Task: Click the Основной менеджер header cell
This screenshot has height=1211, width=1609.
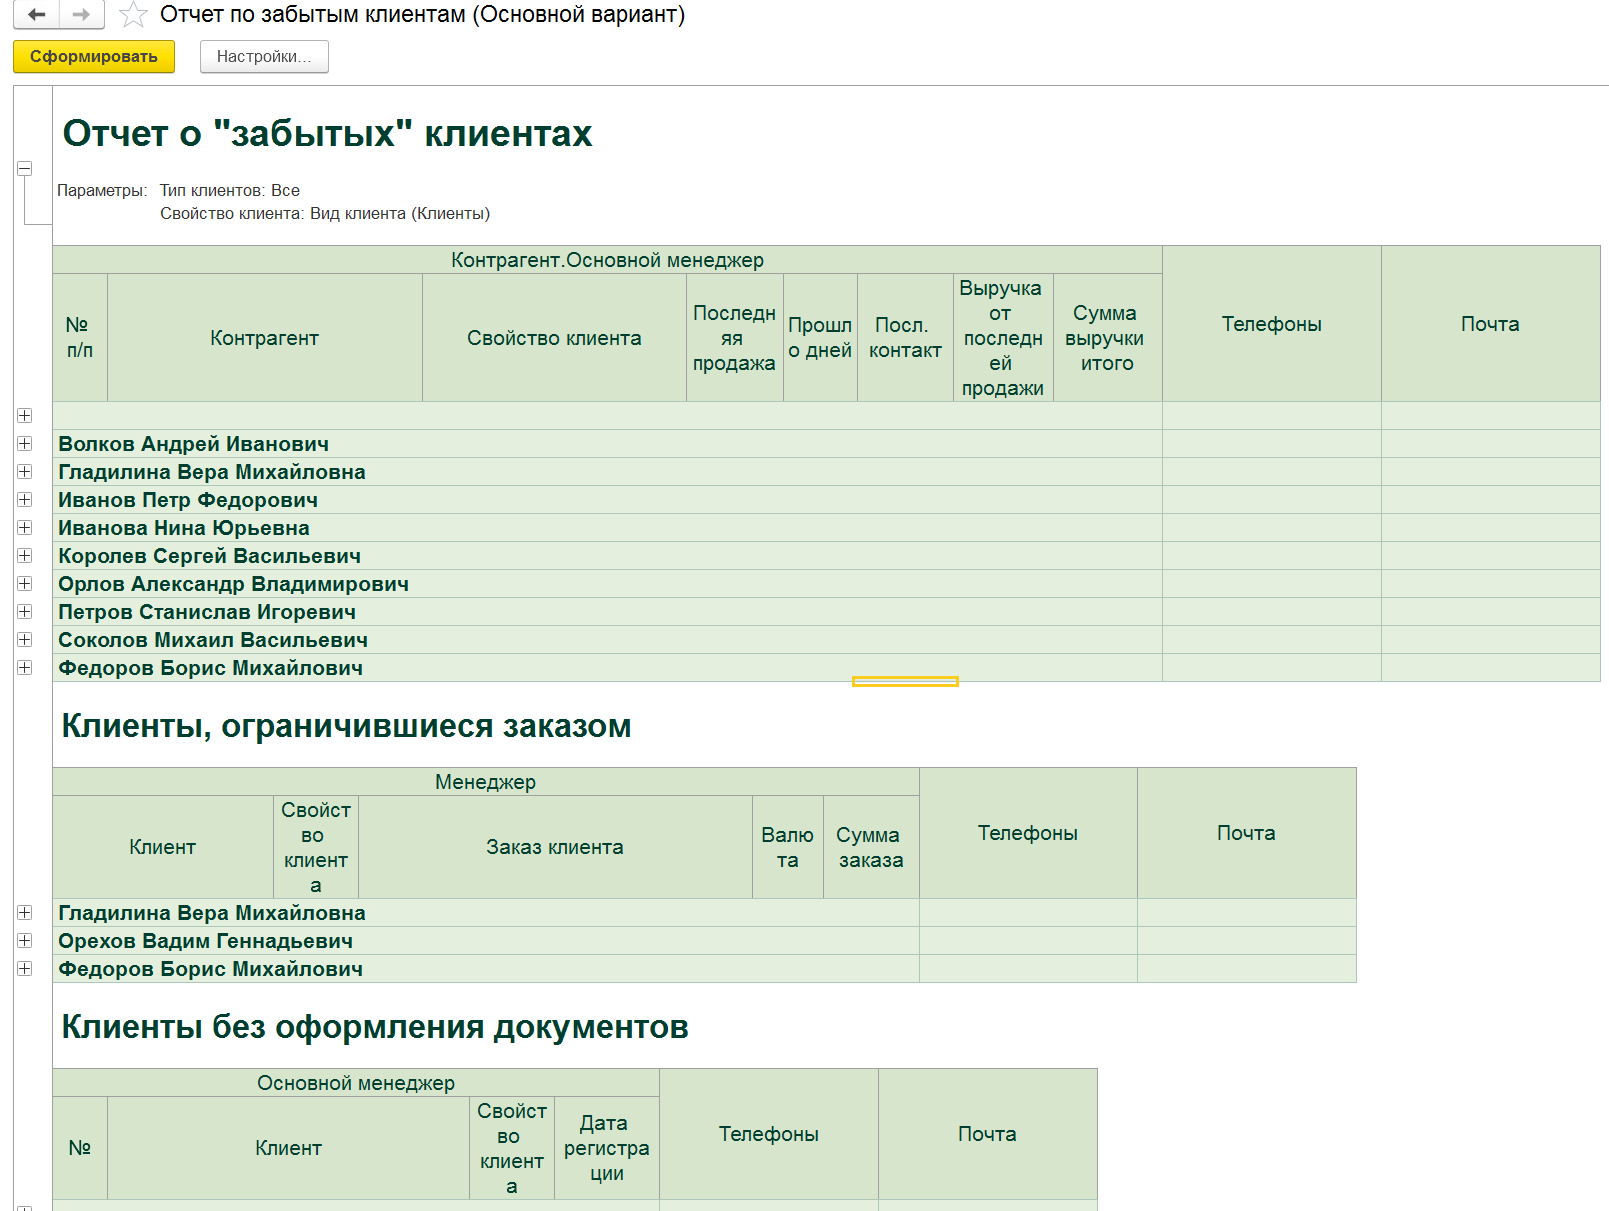Action: 356,1083
